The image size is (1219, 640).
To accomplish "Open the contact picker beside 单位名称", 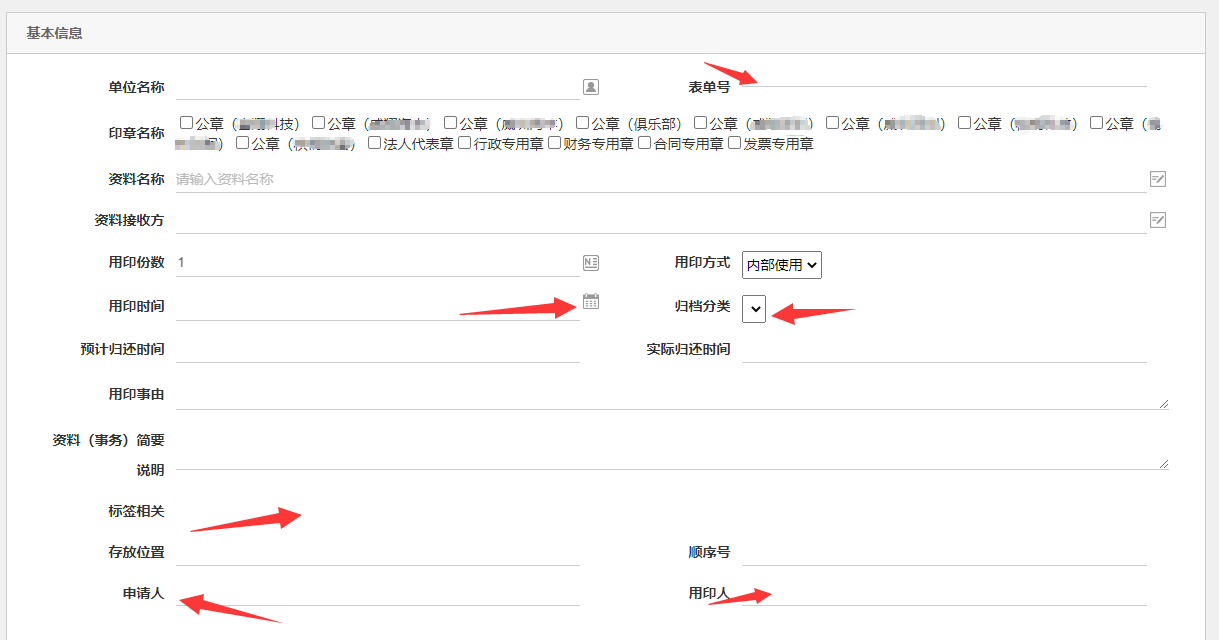I will [x=590, y=88].
